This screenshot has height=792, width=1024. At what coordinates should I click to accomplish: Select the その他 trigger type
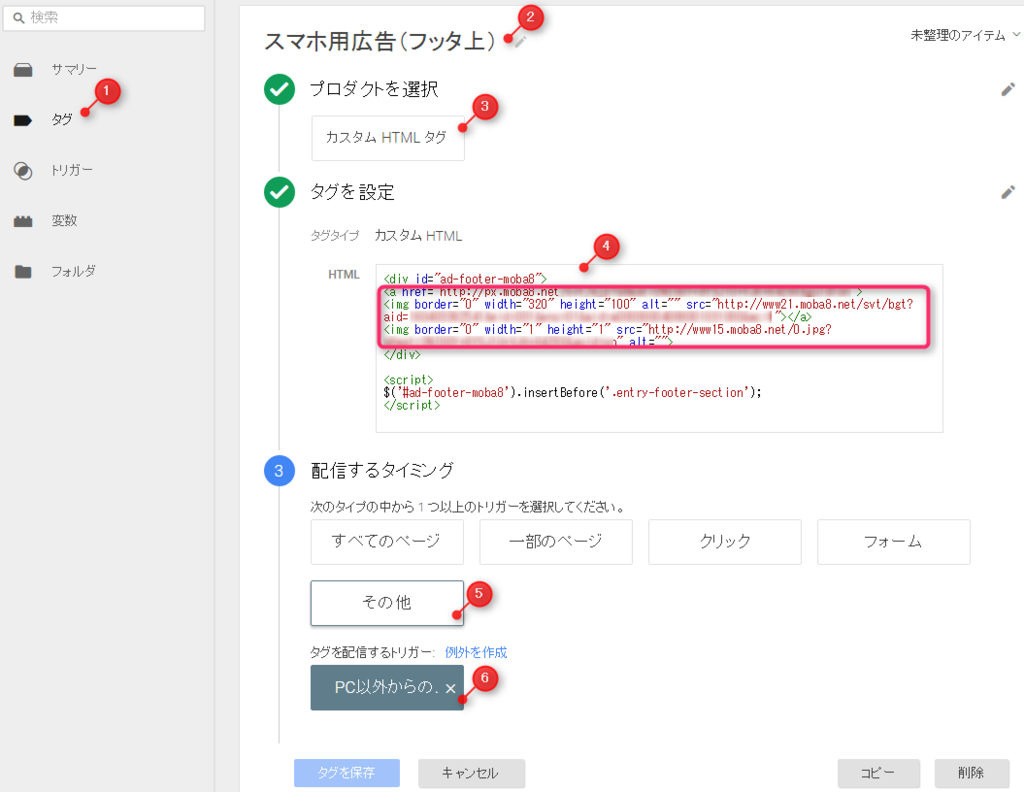pos(387,602)
